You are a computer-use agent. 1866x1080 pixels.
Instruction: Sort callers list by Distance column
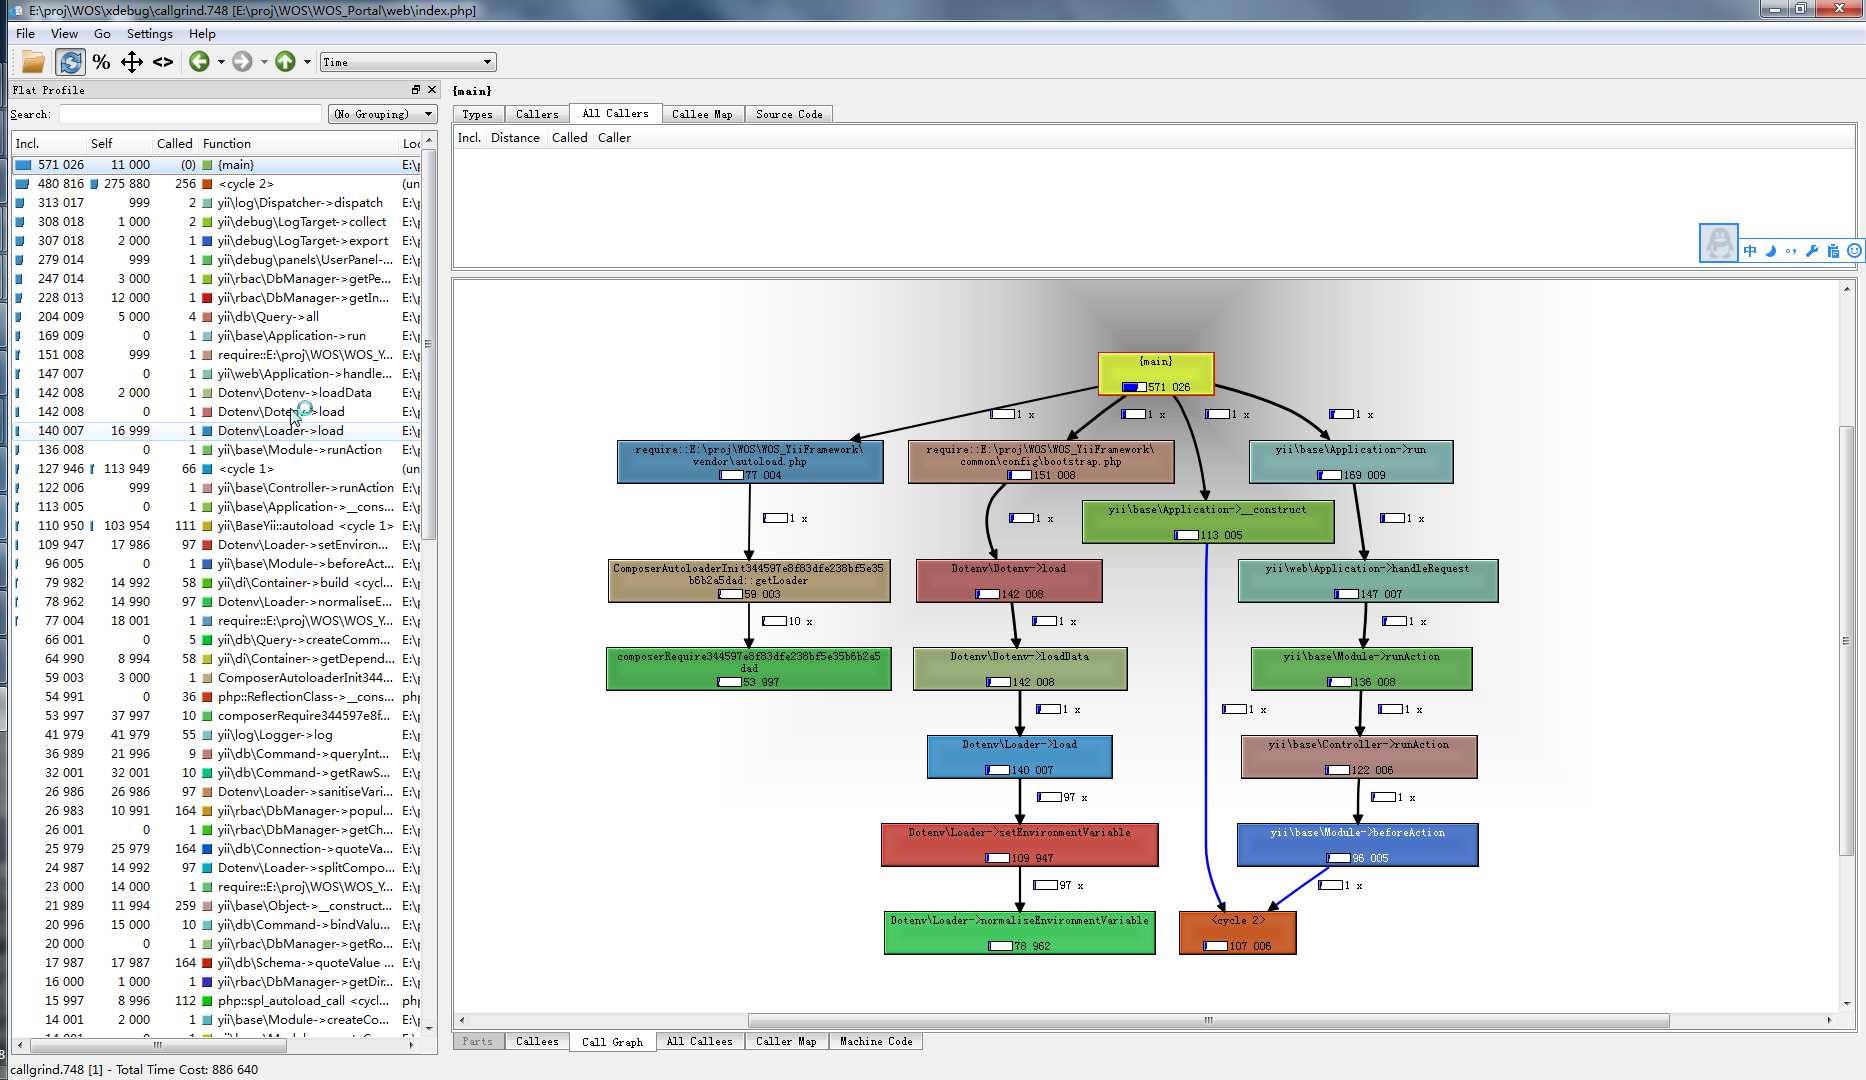pos(515,138)
